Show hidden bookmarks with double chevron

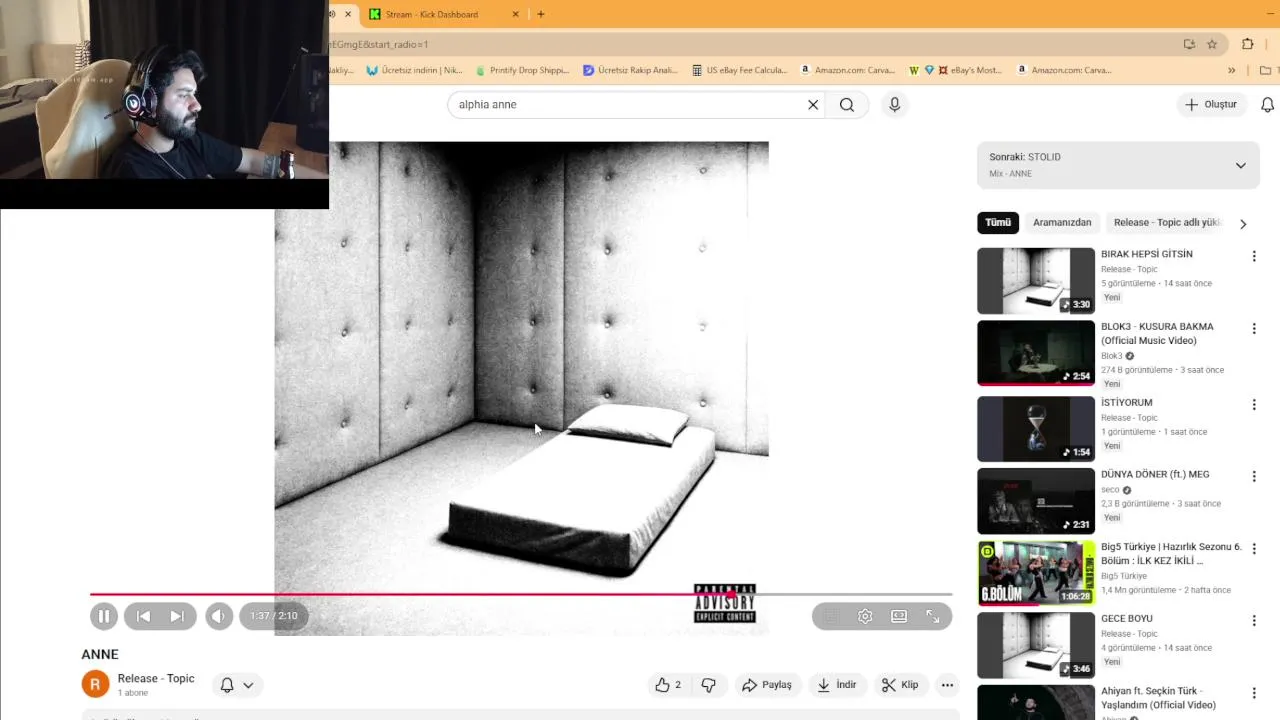point(1231,70)
